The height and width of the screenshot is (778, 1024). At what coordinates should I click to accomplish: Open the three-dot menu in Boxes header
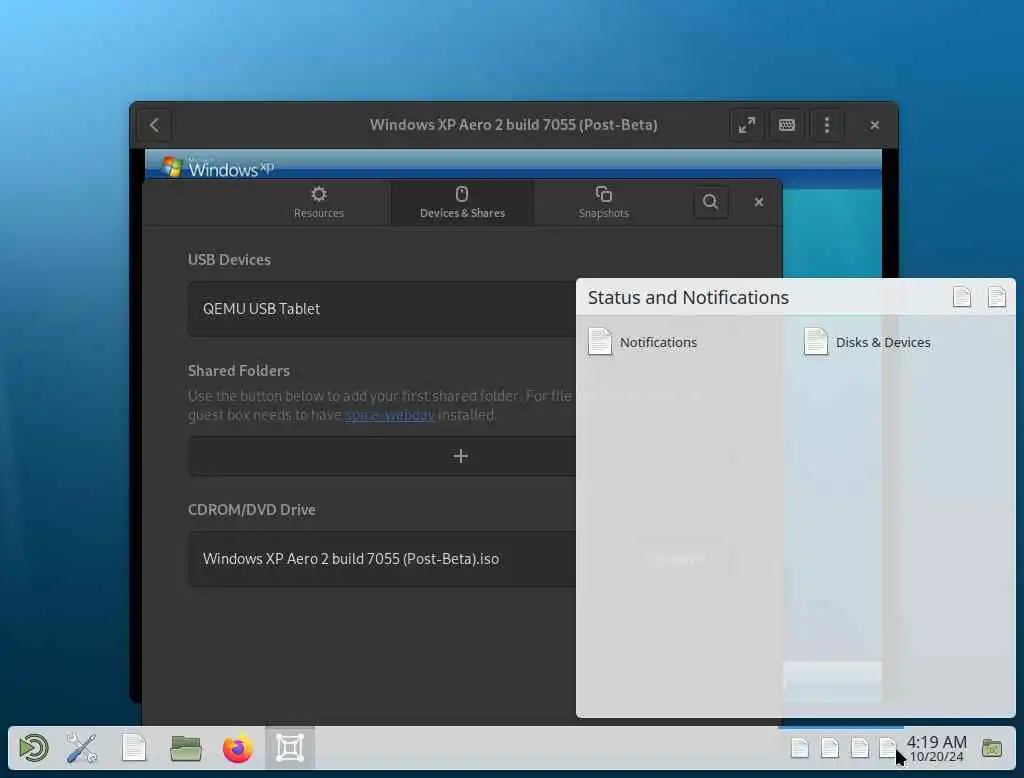point(827,125)
